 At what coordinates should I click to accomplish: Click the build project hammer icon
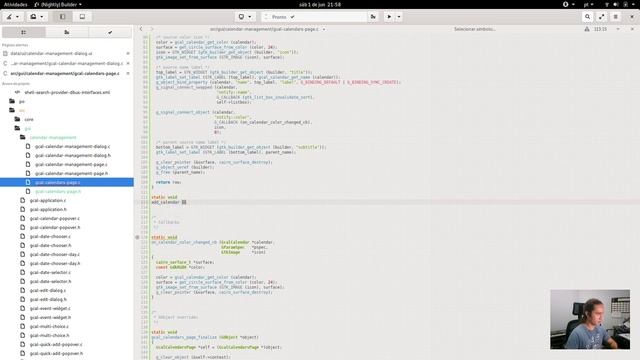(373, 17)
